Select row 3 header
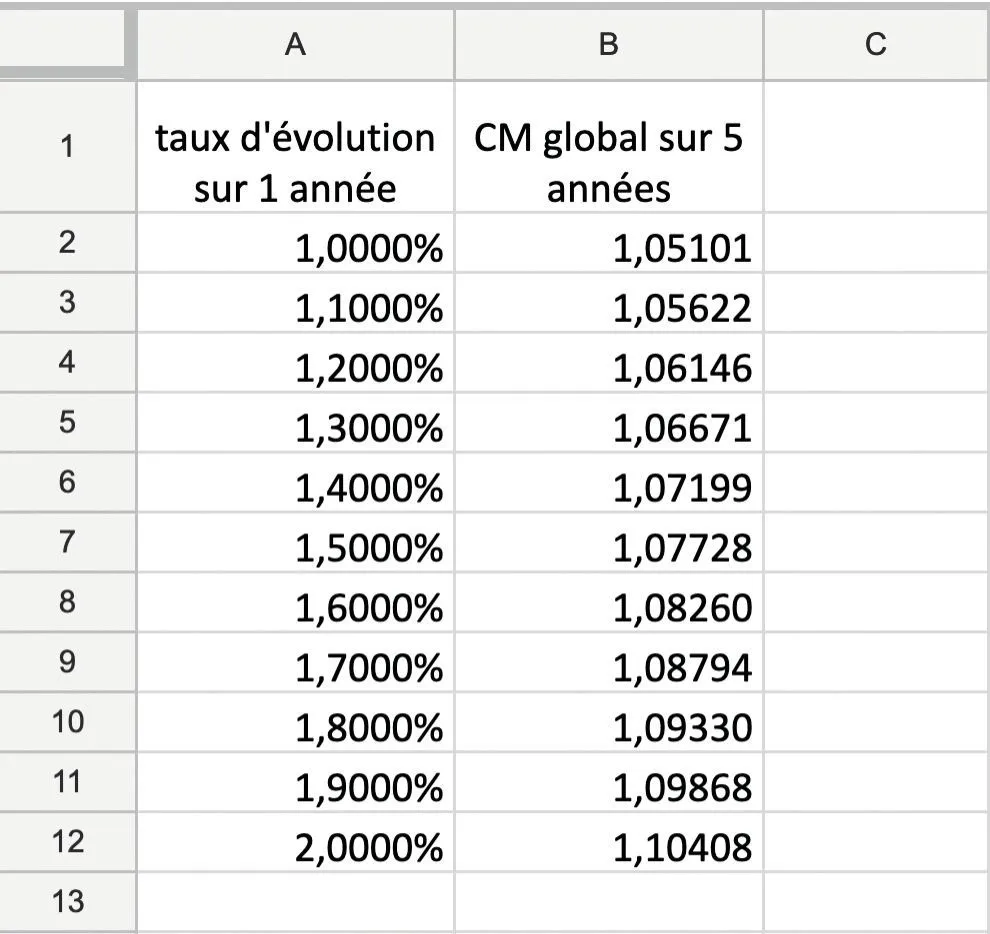990x934 pixels. pyautogui.click(x=67, y=302)
